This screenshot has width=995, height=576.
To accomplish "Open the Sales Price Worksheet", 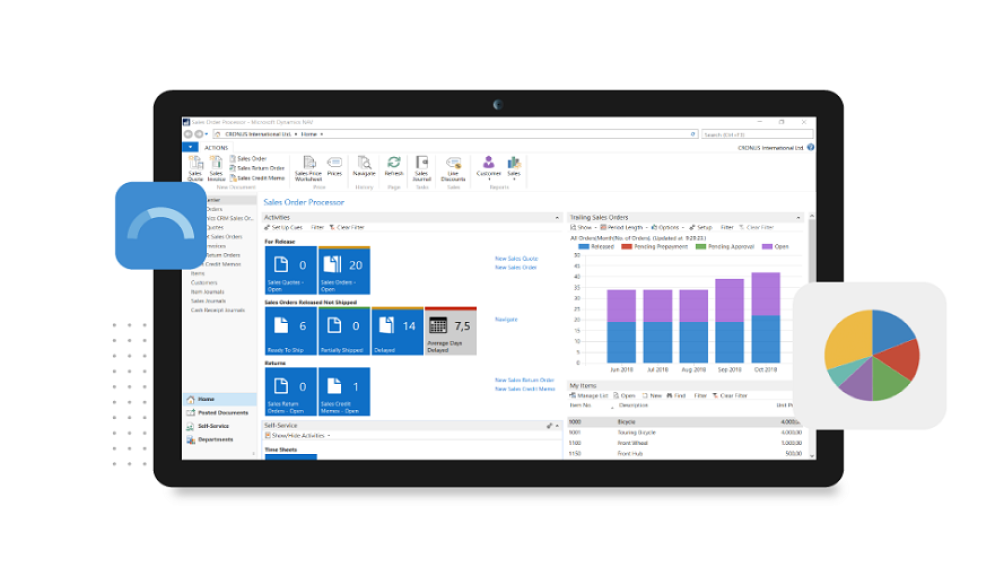I will (x=309, y=168).
